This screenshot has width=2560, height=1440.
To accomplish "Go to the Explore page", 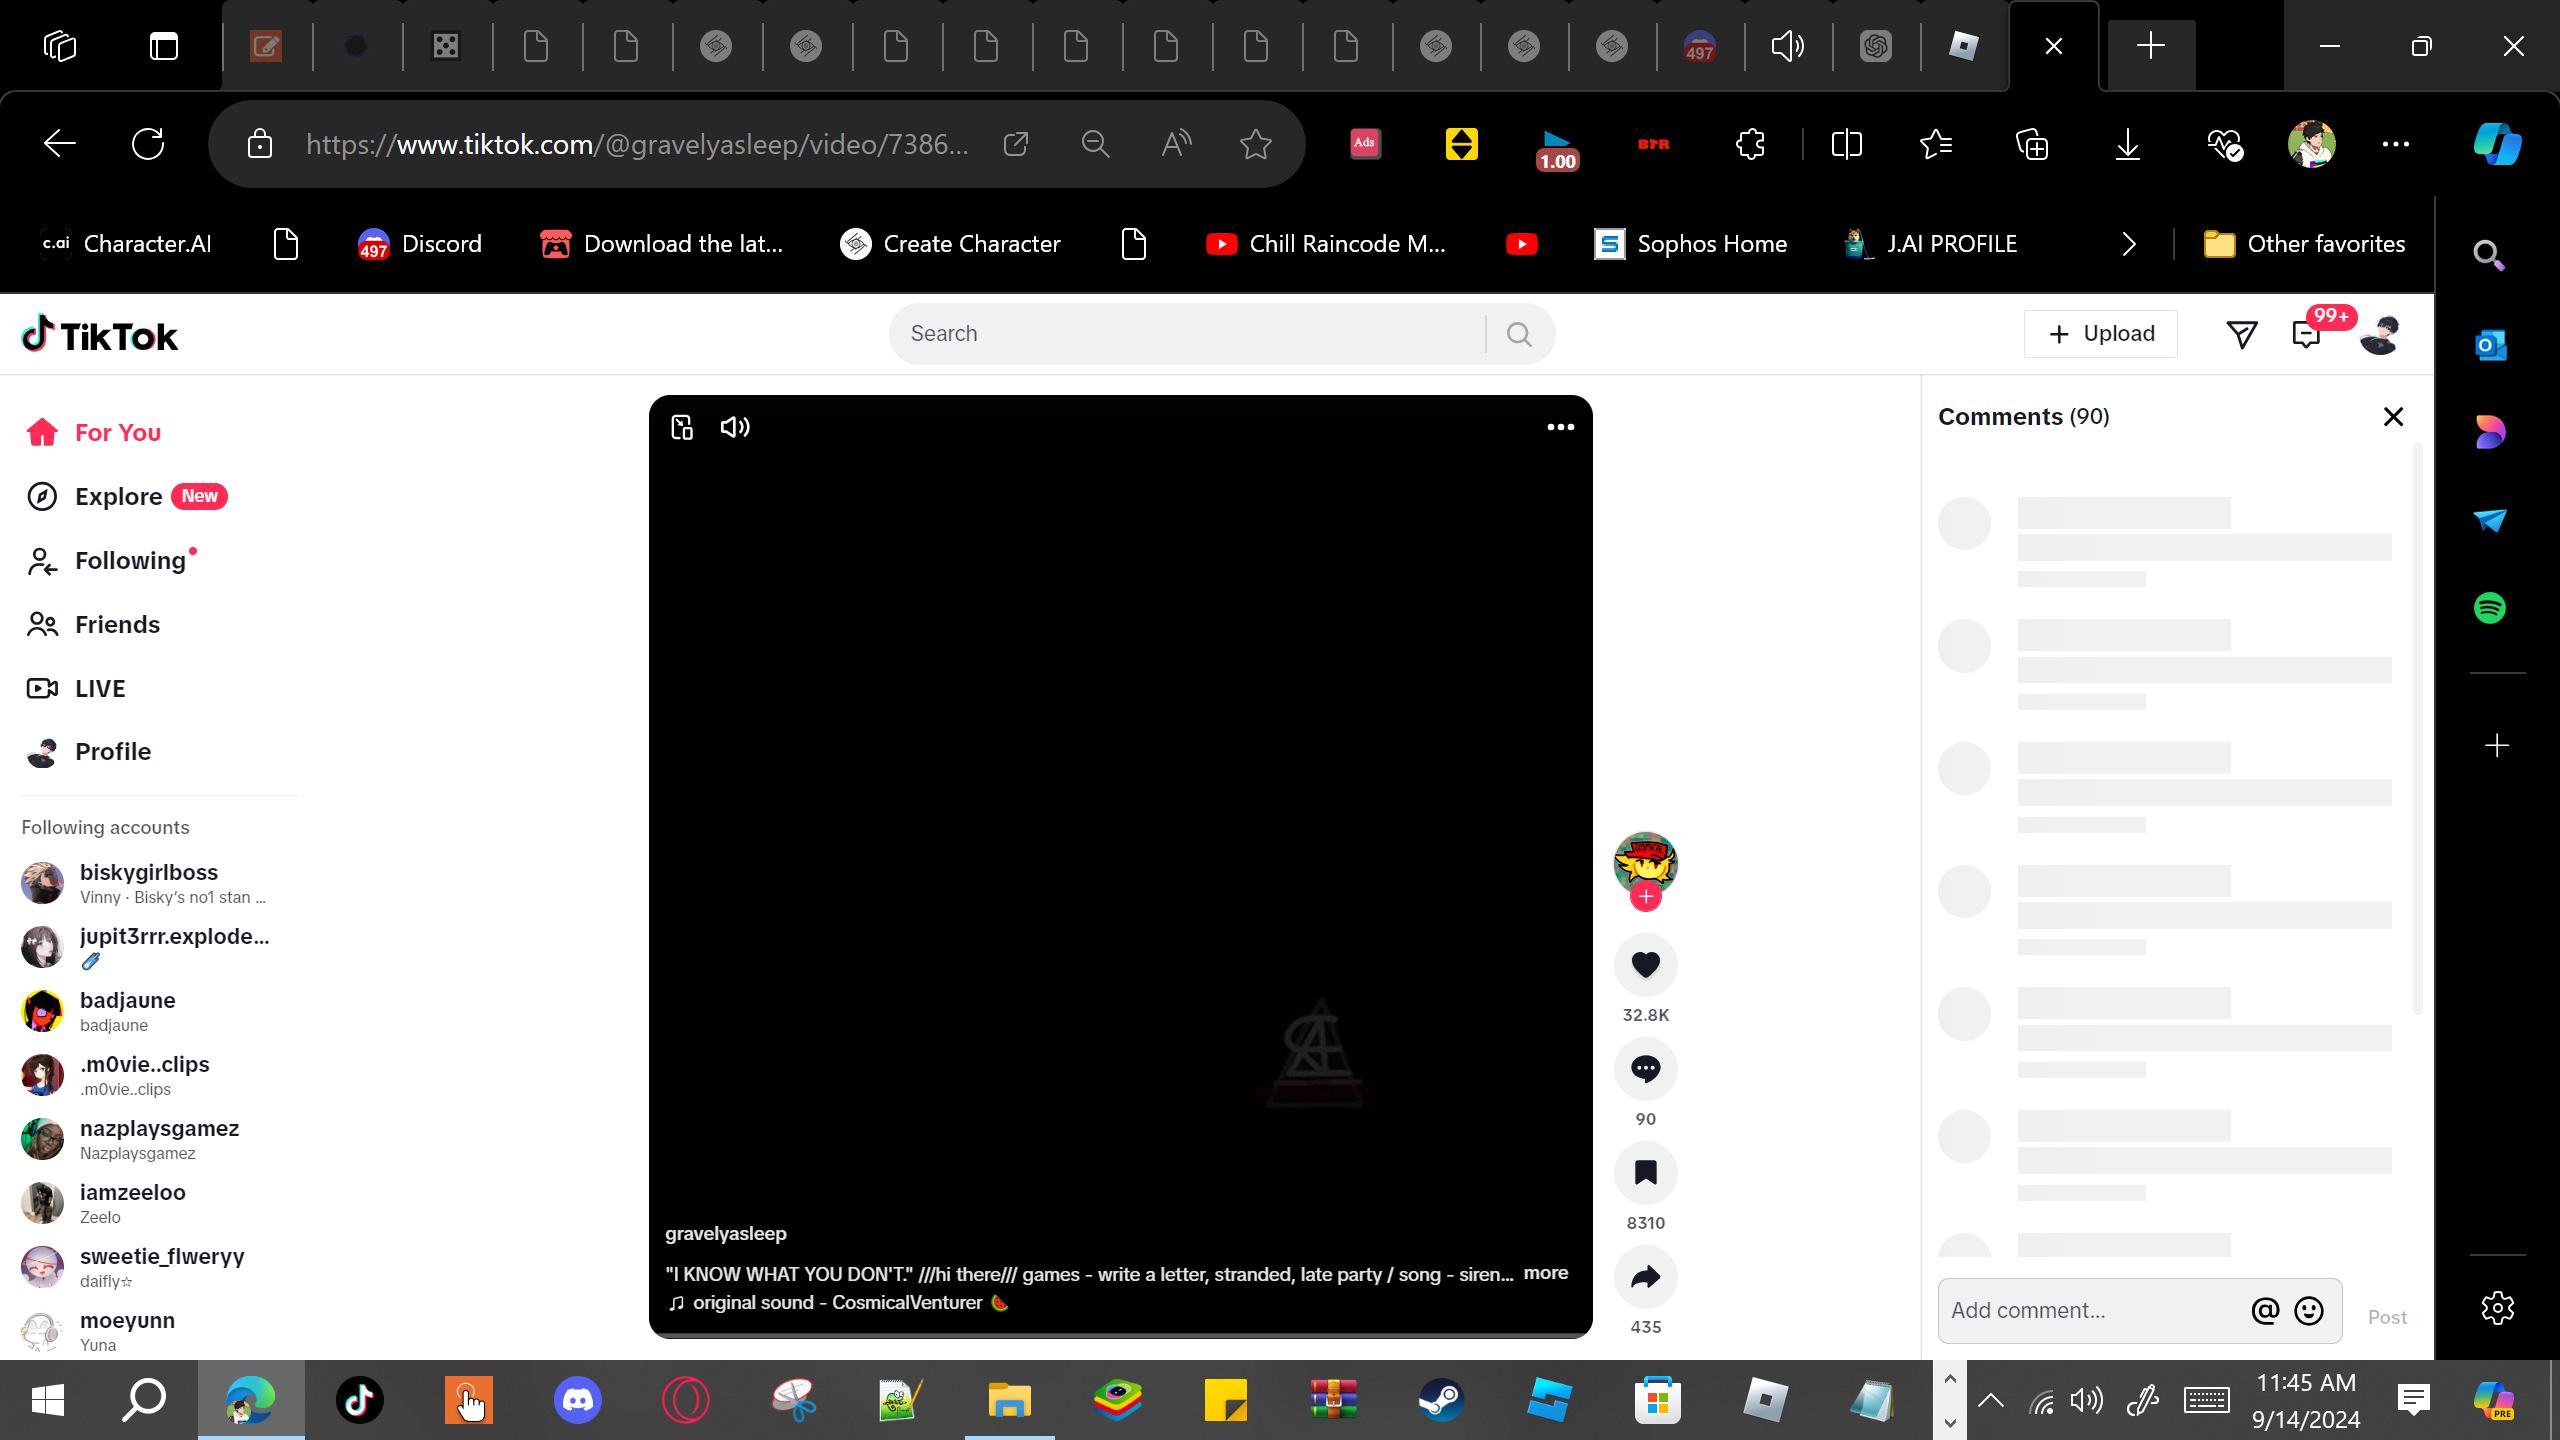I will click(x=118, y=496).
